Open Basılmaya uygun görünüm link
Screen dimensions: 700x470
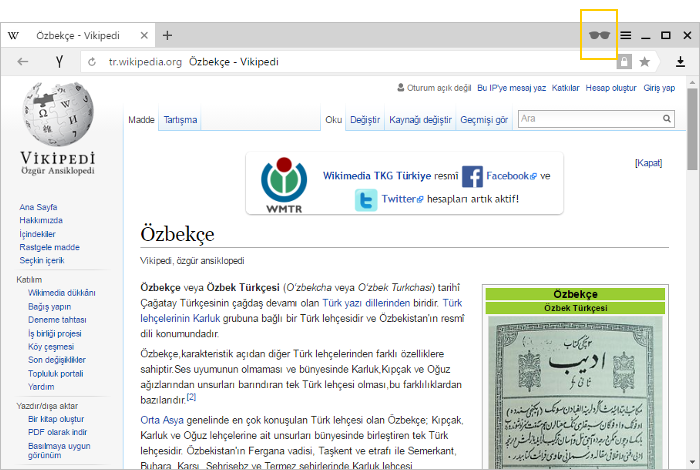point(59,450)
